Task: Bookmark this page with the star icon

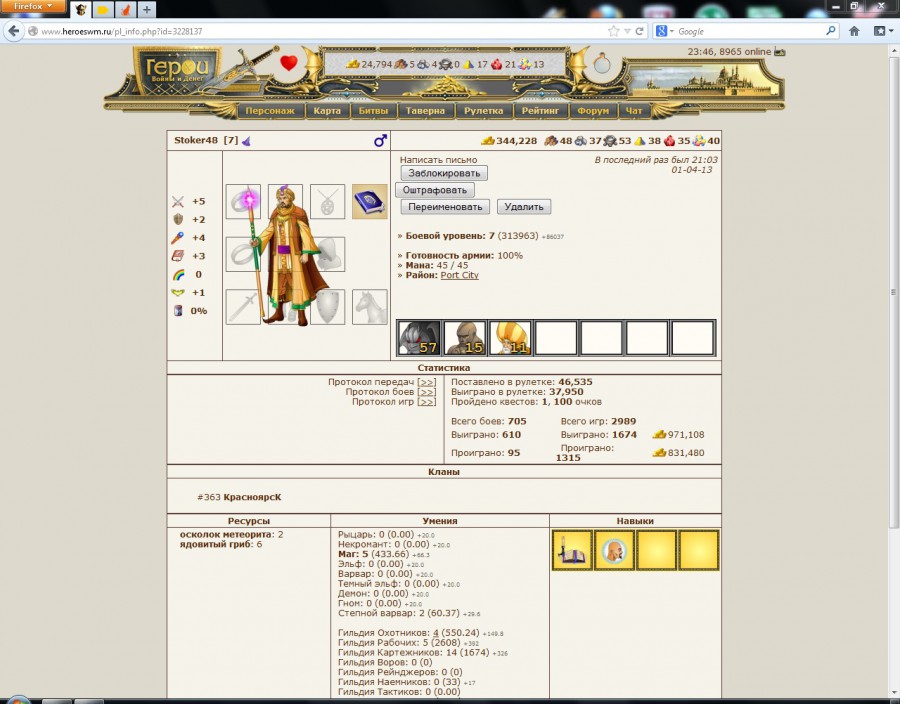Action: 614,31
